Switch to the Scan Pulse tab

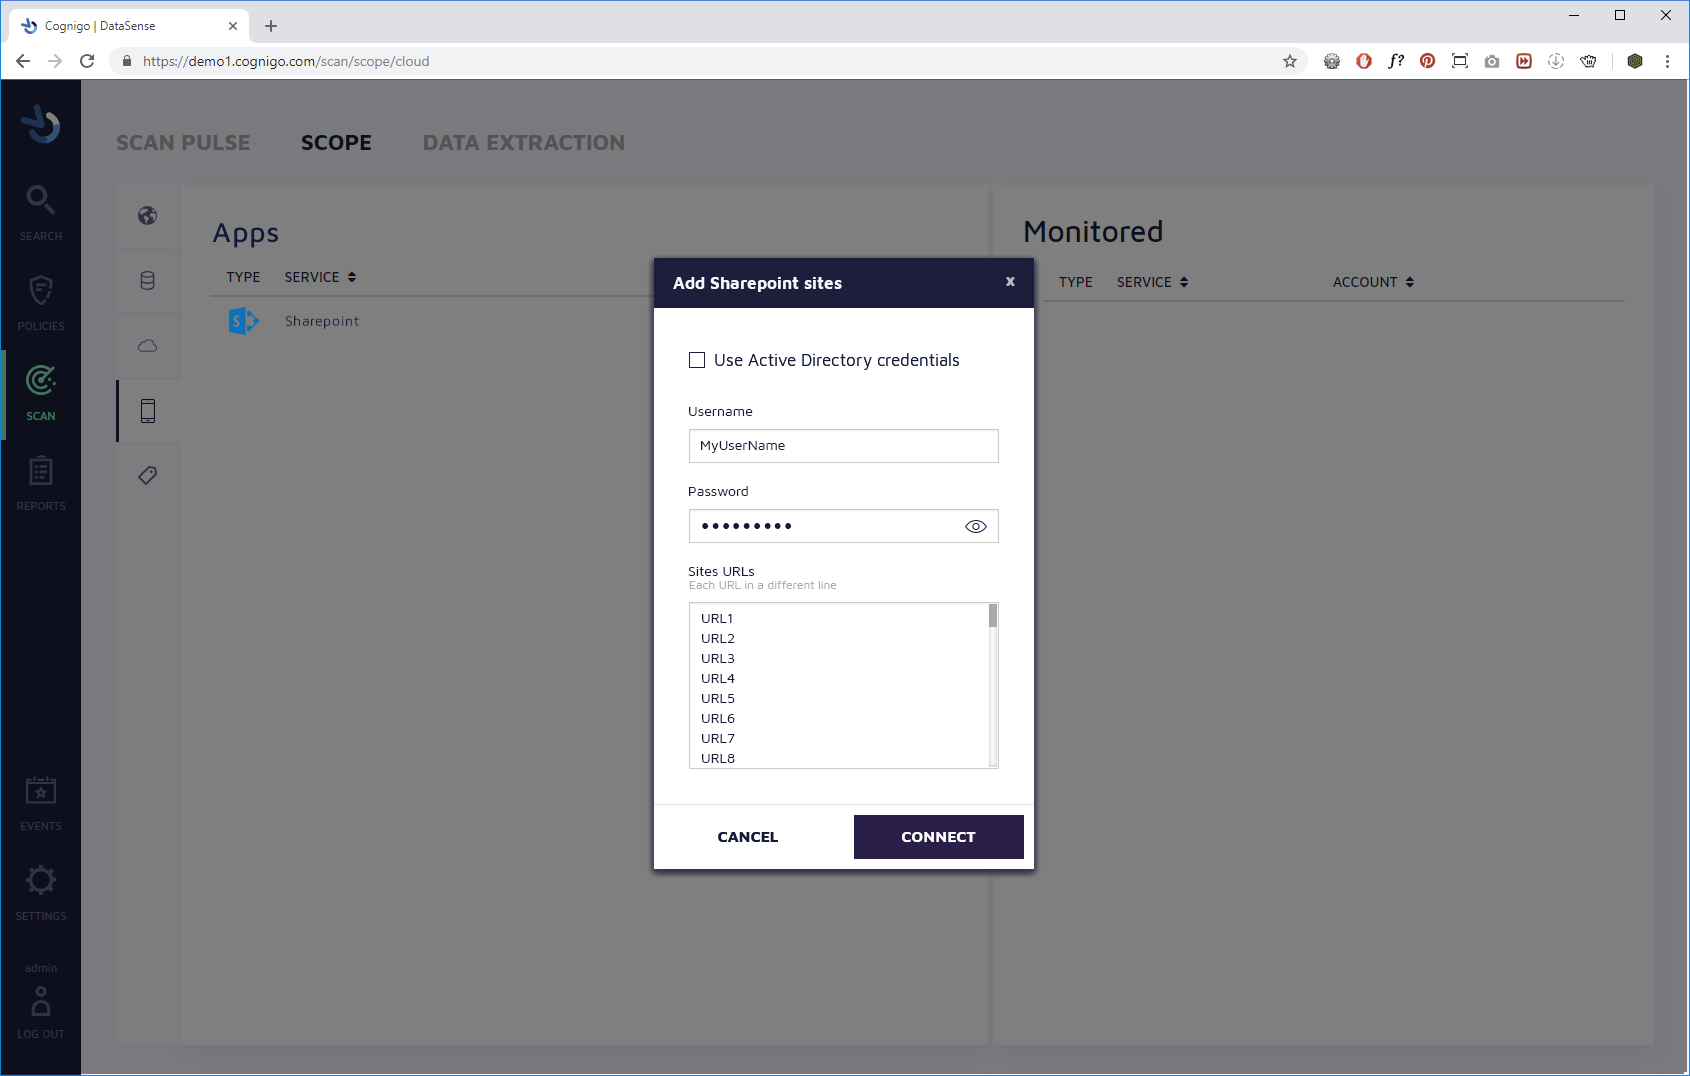click(x=183, y=143)
